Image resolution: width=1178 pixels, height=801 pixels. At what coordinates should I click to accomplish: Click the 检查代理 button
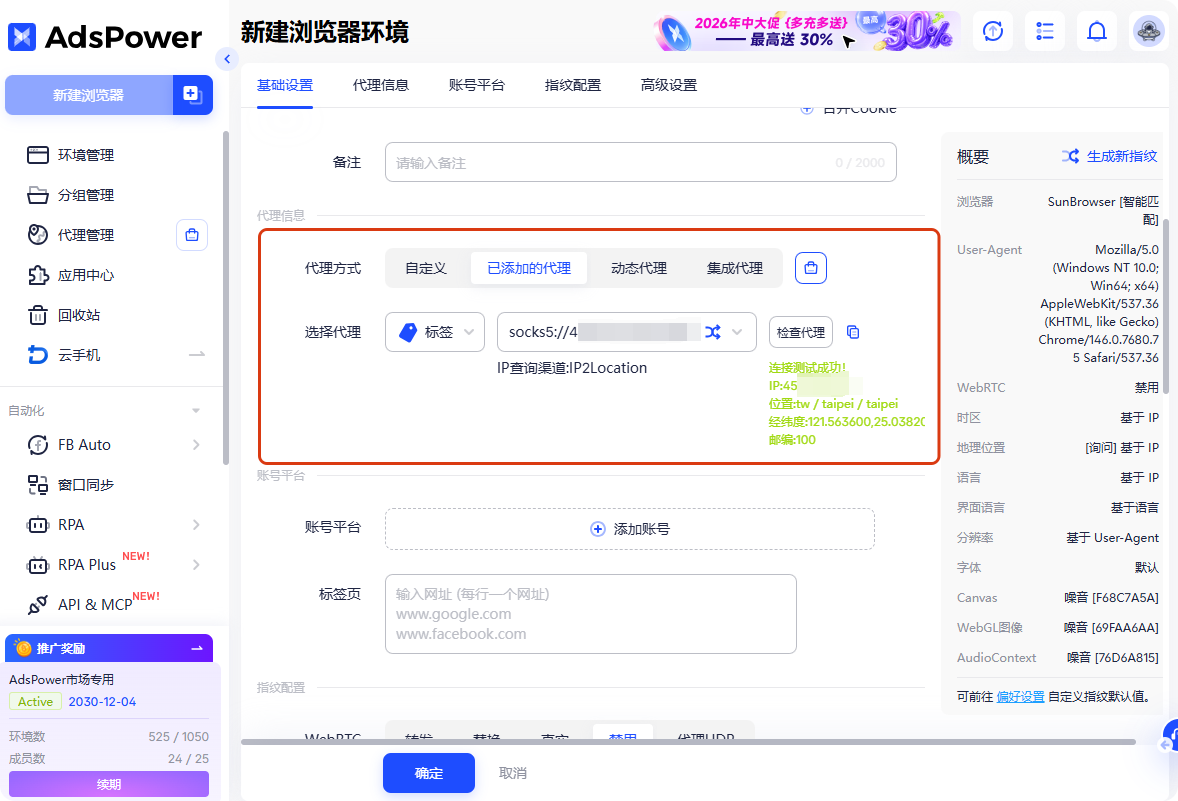tap(801, 332)
